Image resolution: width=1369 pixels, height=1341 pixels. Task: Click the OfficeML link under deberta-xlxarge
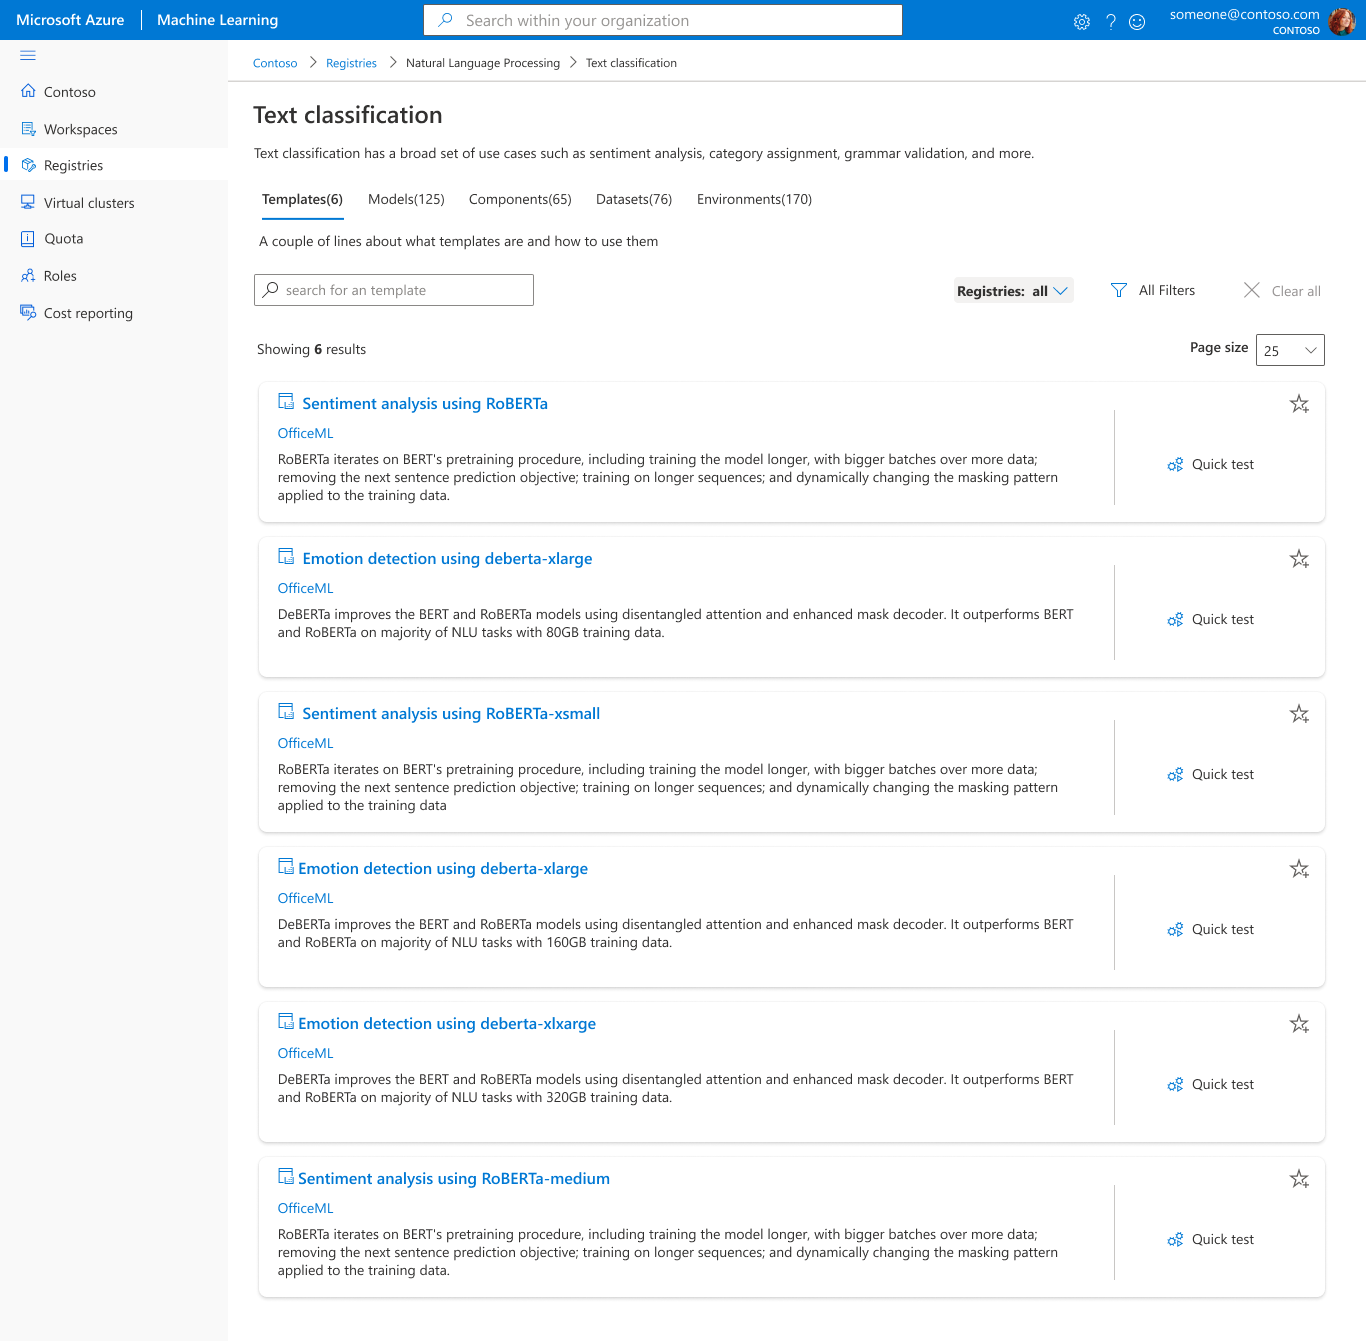[305, 1053]
